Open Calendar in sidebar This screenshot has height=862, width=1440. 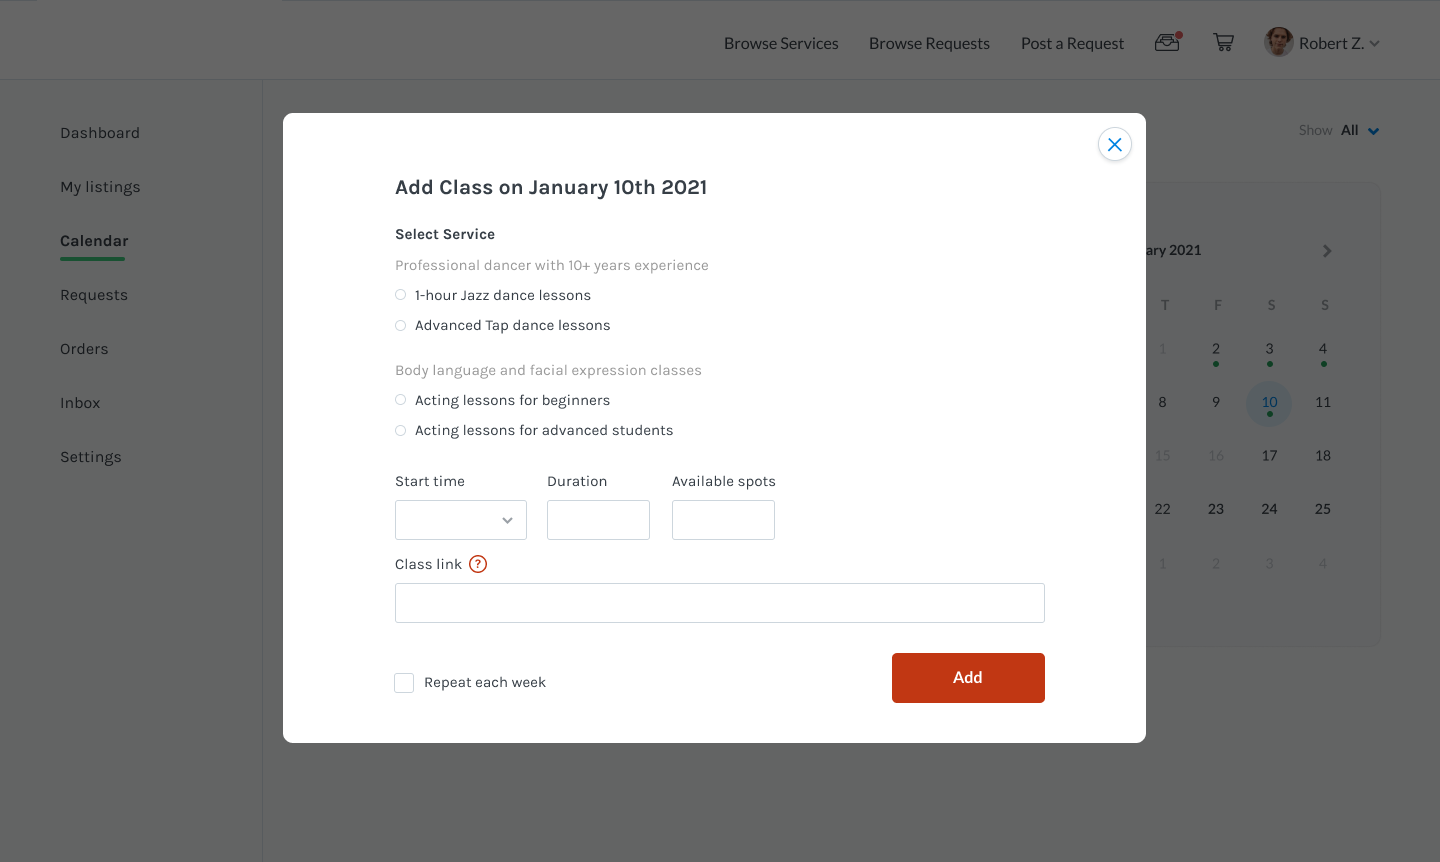tap(94, 241)
